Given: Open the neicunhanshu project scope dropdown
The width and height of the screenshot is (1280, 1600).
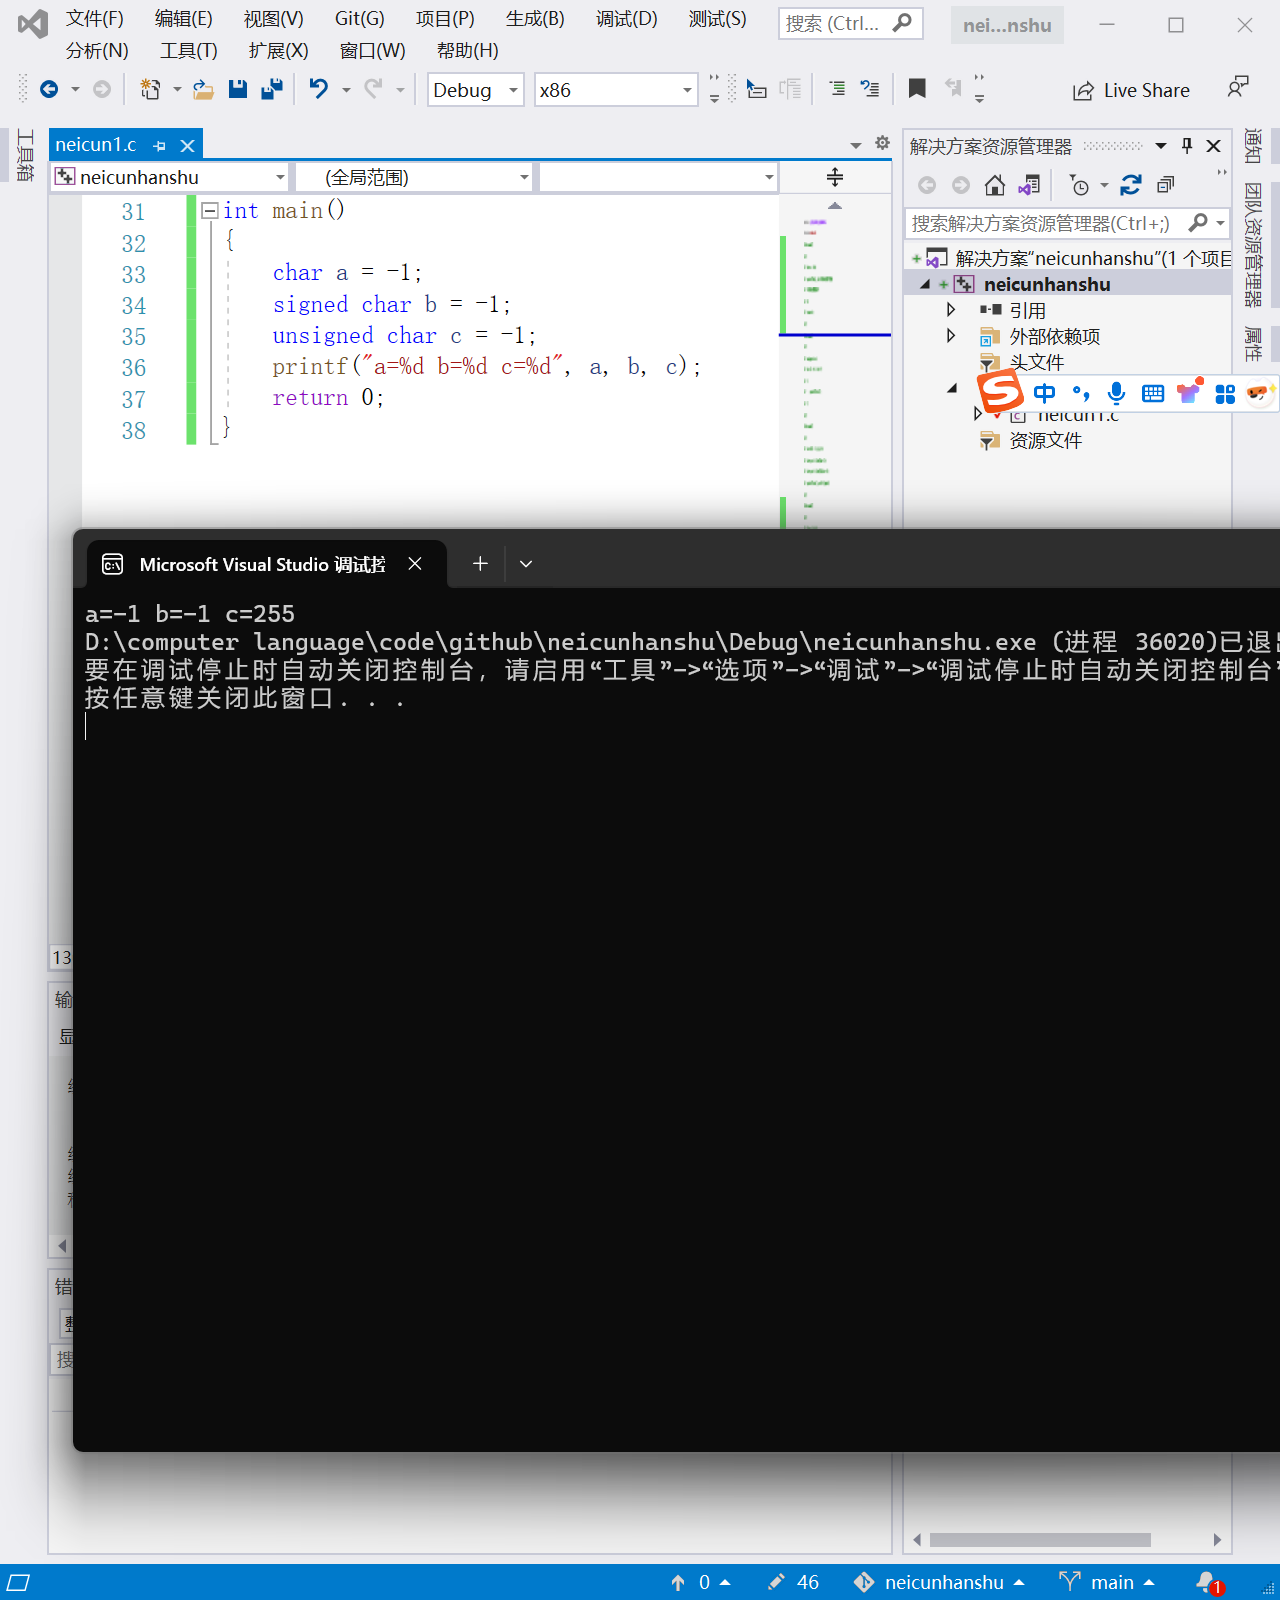Looking at the screenshot, I should tap(171, 177).
